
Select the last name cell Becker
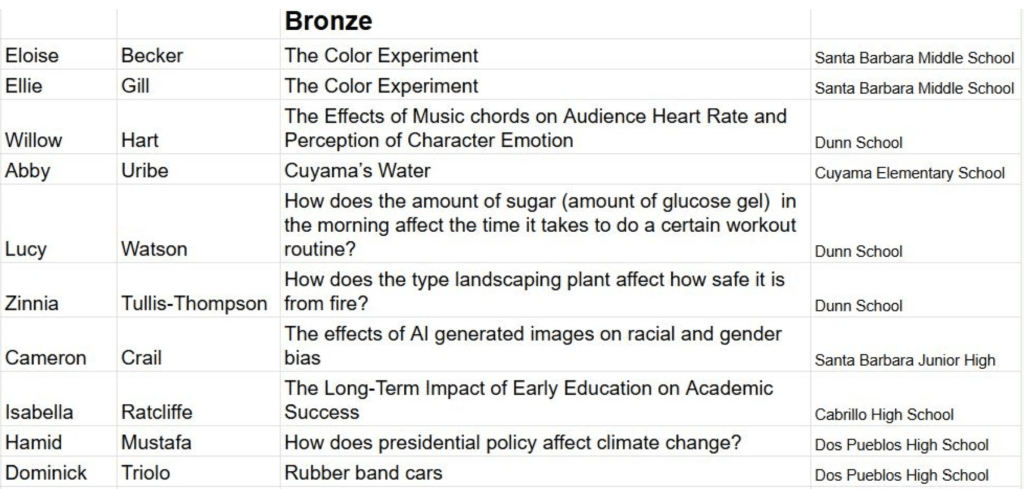point(152,56)
